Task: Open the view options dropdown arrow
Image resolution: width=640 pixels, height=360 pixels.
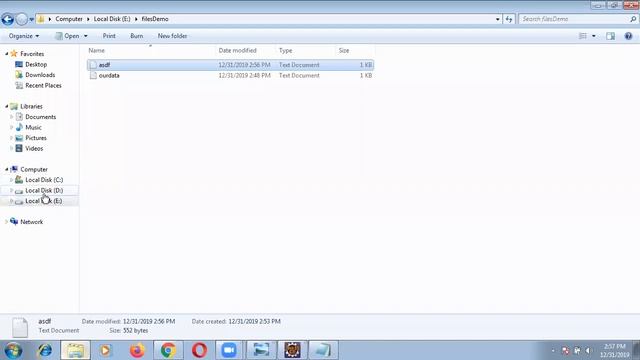Action: coord(594,36)
